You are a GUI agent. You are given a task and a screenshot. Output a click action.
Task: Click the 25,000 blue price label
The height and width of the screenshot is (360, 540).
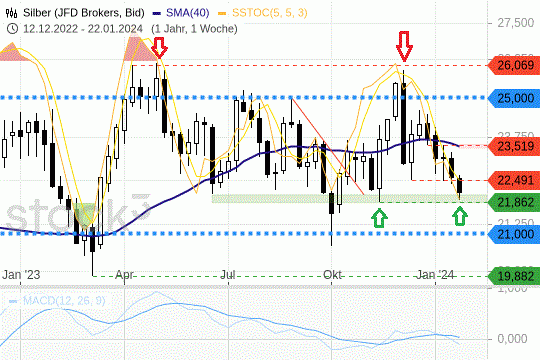point(514,98)
